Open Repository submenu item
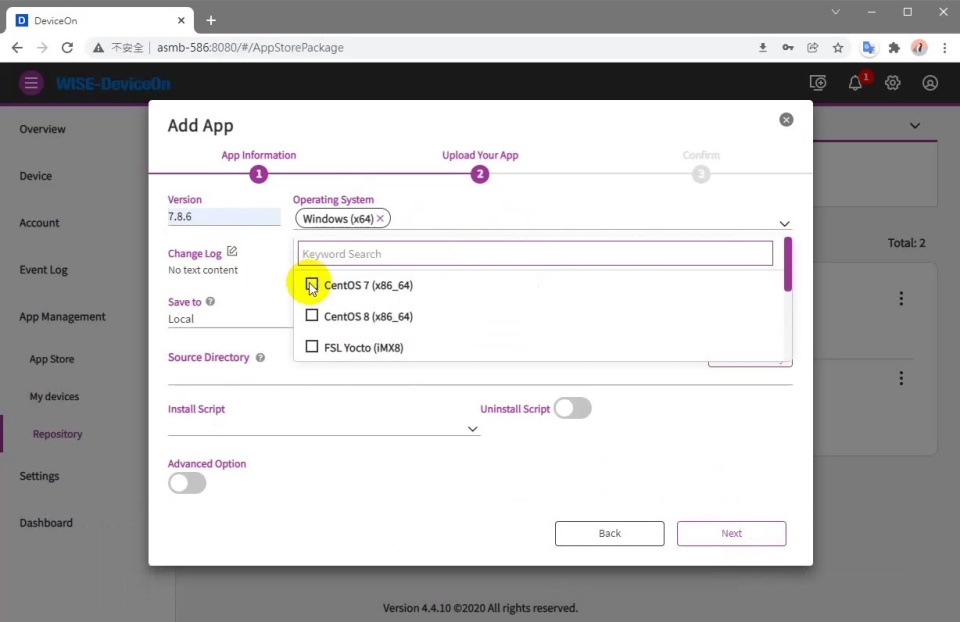Image resolution: width=960 pixels, height=622 pixels. pos(58,434)
